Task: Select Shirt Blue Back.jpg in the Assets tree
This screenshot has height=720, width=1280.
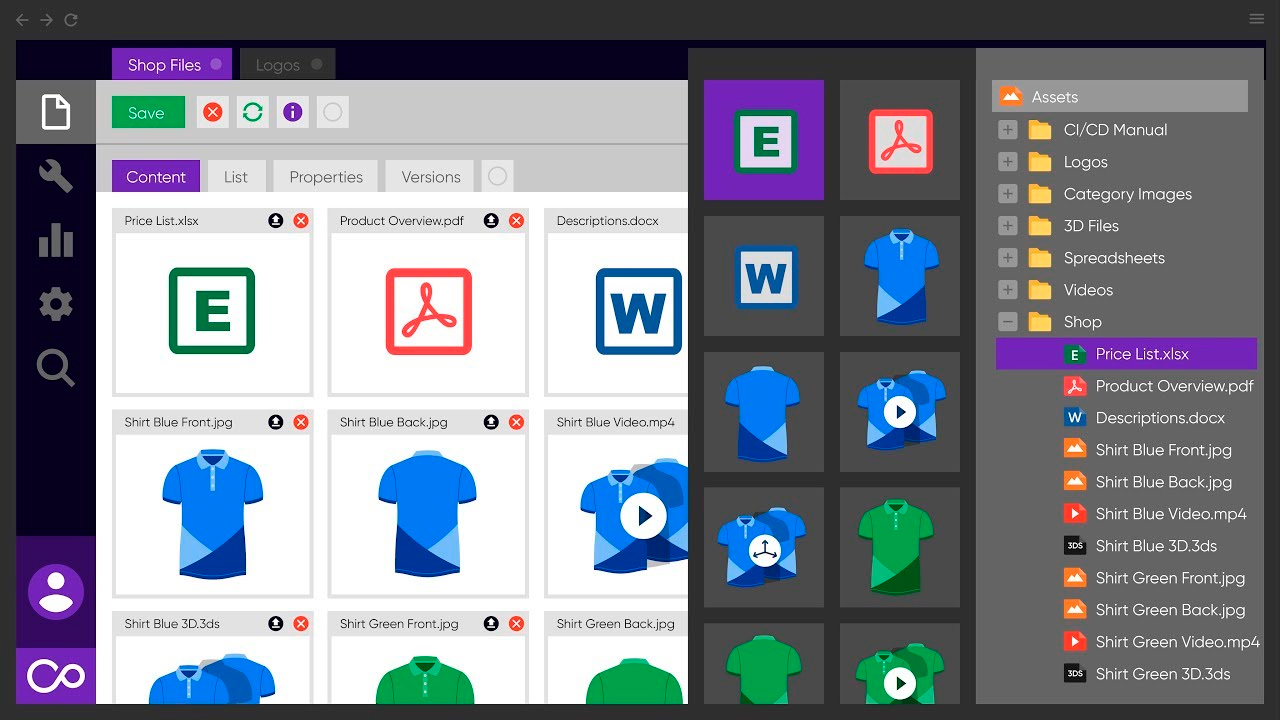Action: coord(1148,482)
